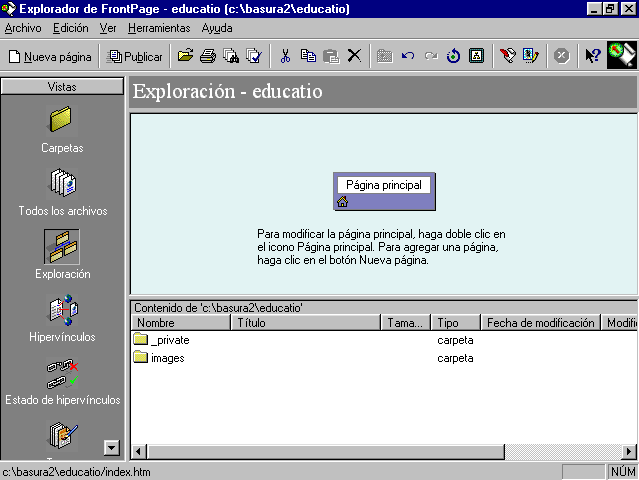Click the rotate icon in toolbar

click(453, 56)
